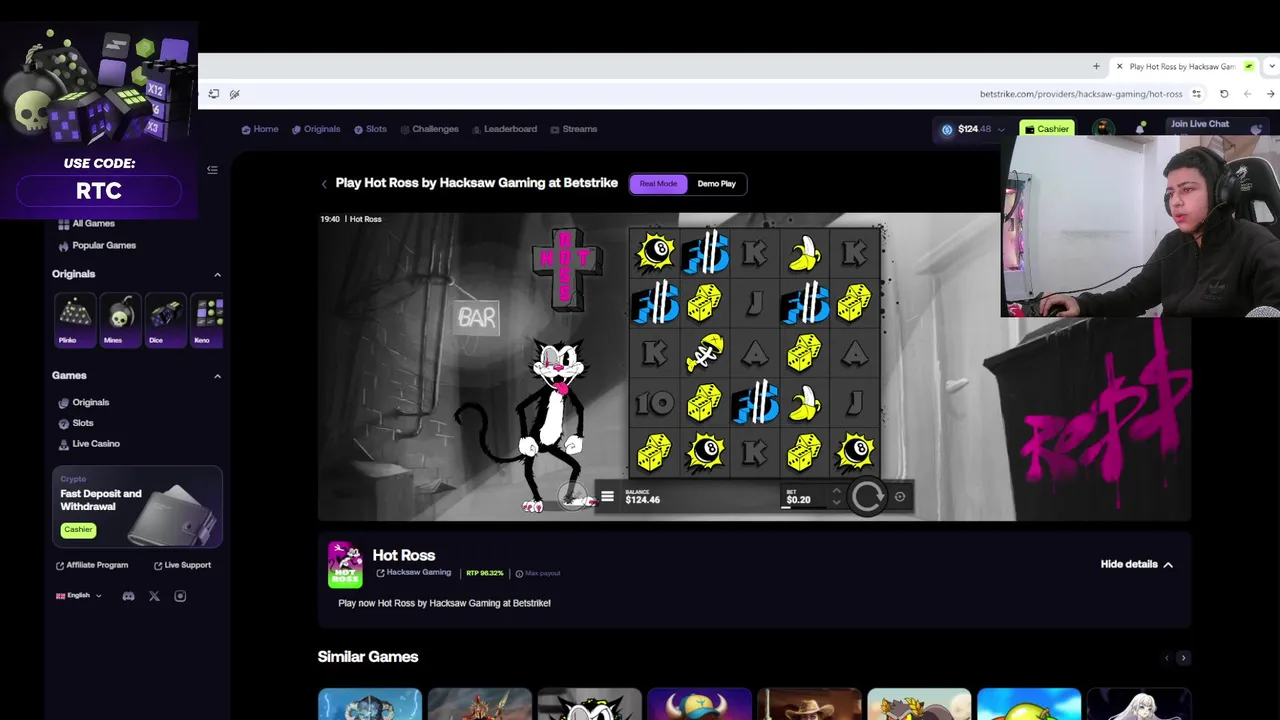Open Challenges in top navigation
The image size is (1280, 720).
point(429,129)
